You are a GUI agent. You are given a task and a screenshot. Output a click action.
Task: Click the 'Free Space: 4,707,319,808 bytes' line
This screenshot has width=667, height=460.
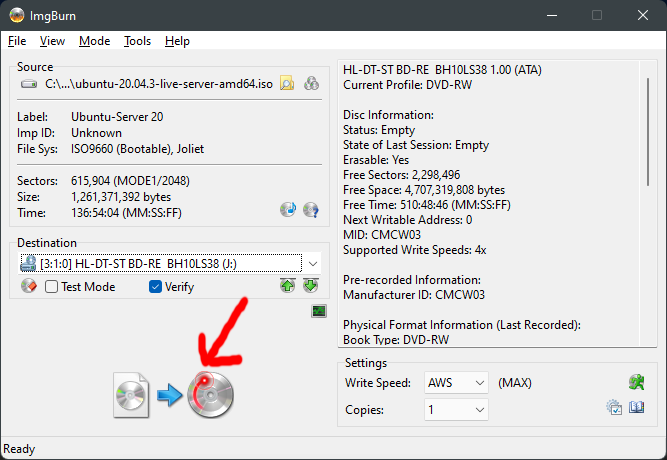tap(424, 190)
